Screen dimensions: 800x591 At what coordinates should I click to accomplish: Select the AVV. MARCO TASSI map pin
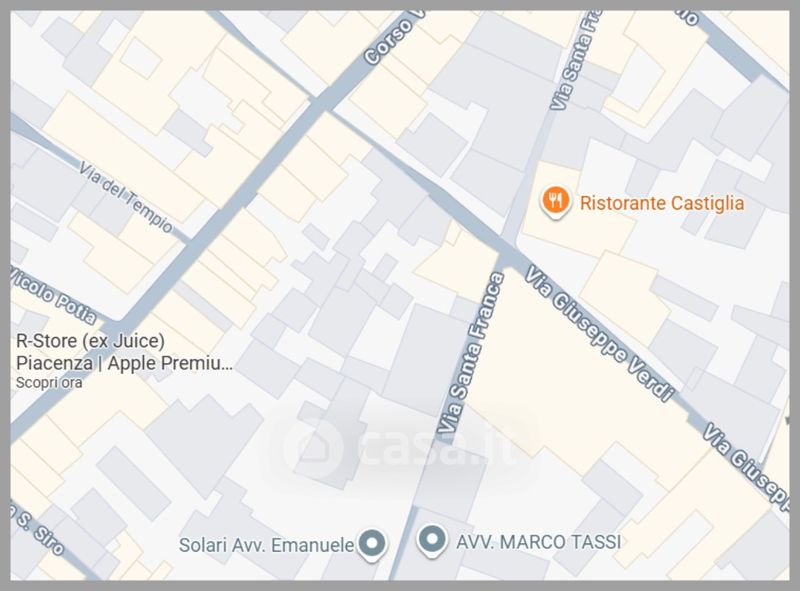click(x=432, y=541)
